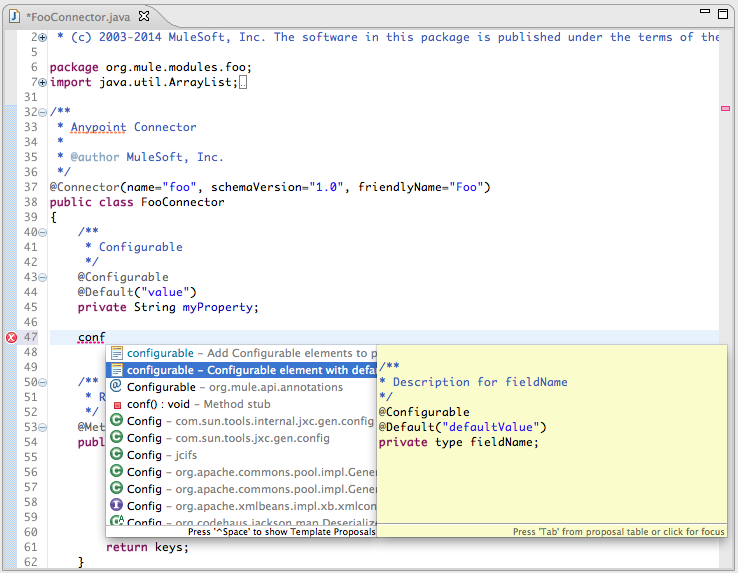The width and height of the screenshot is (738, 573).
Task: Expand the folded imports at line 7
Action: point(42,82)
